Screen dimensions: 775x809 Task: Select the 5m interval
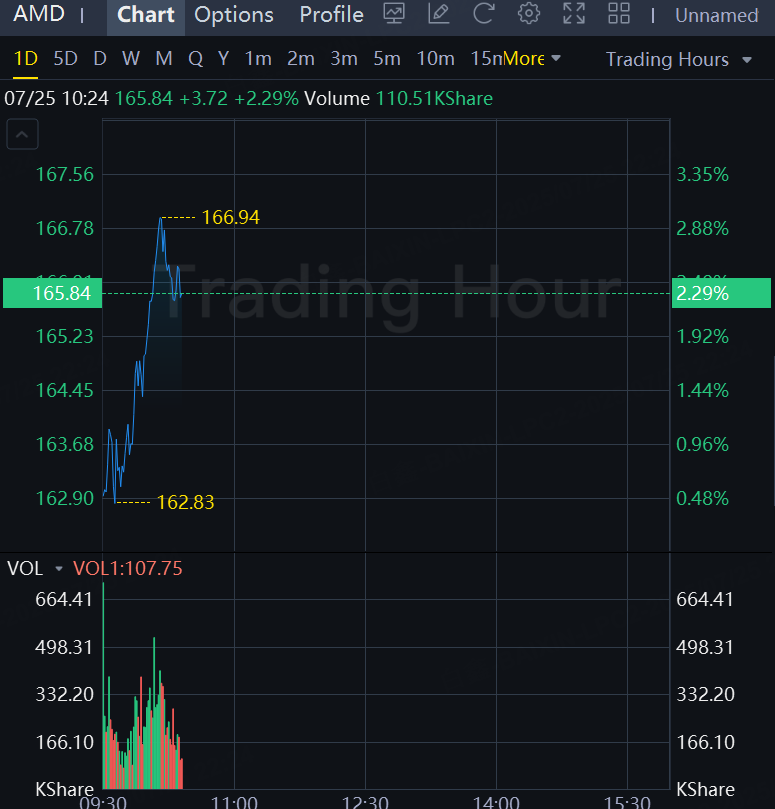pyautogui.click(x=387, y=59)
